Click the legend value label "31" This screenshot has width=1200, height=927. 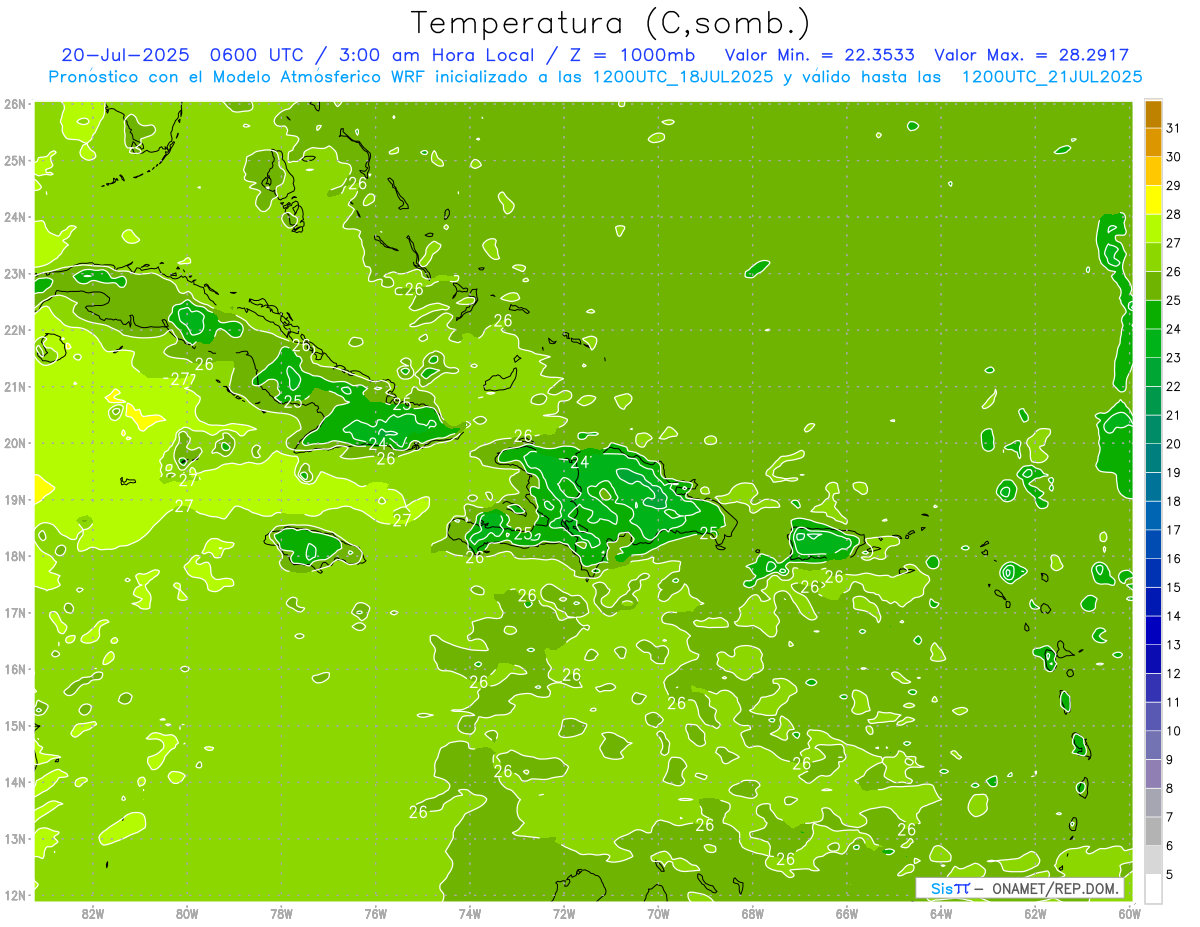click(1174, 128)
